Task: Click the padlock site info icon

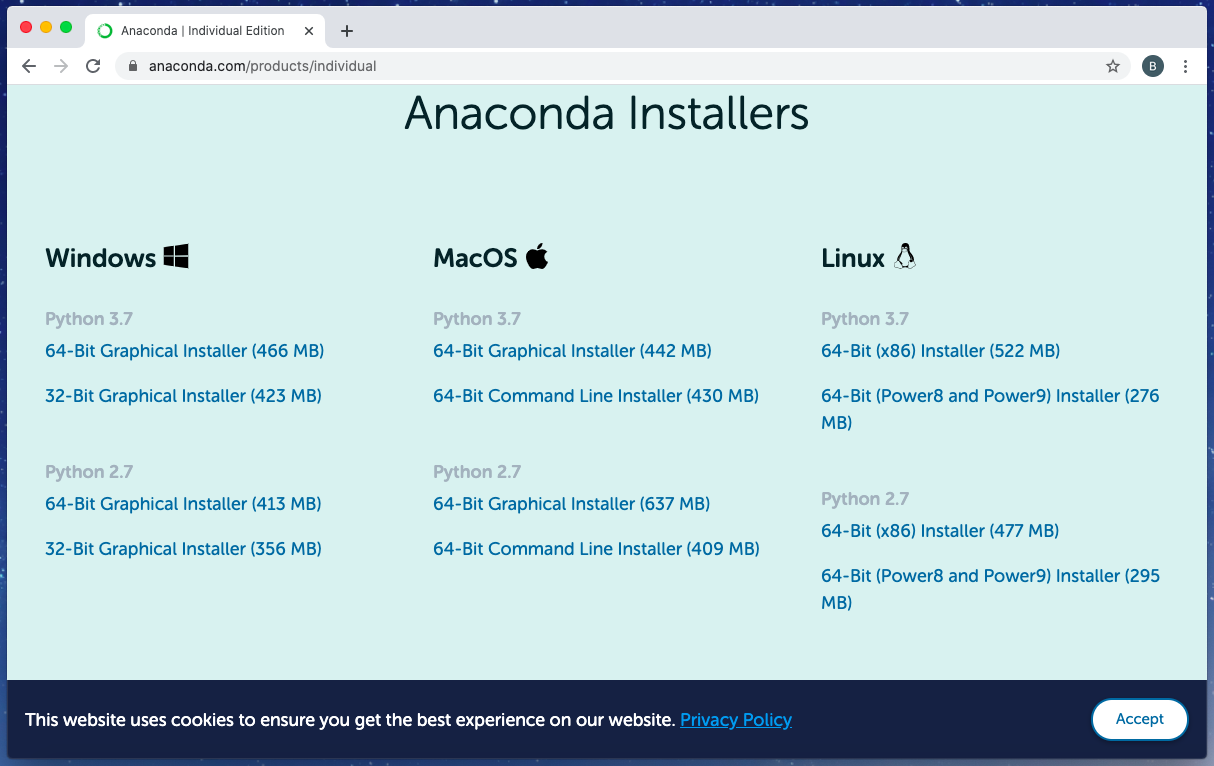Action: point(132,67)
